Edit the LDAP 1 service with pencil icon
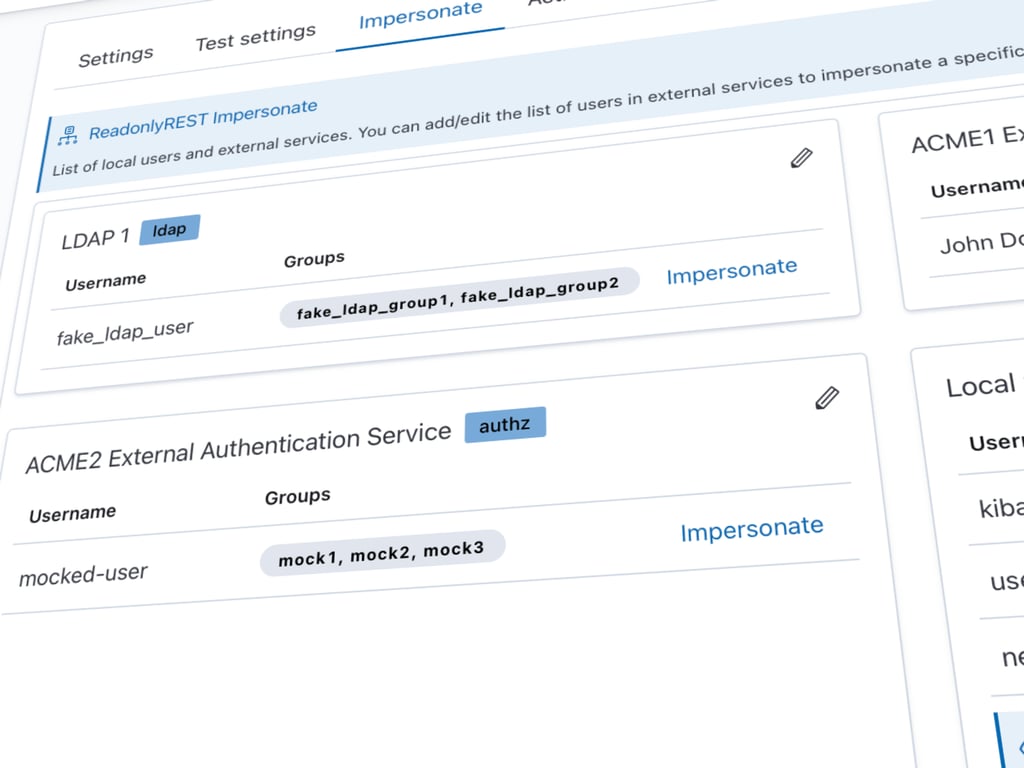 801,158
